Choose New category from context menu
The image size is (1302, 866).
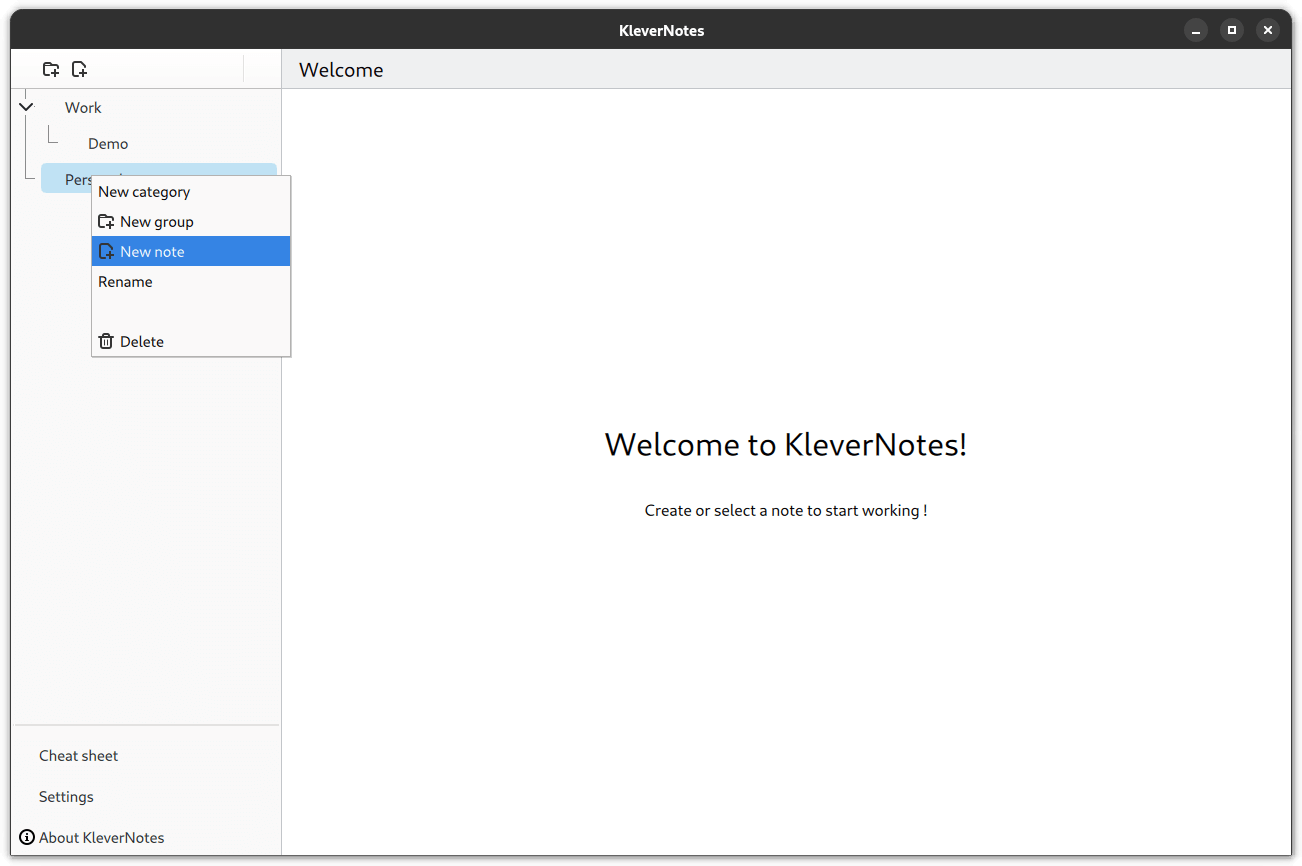[144, 192]
